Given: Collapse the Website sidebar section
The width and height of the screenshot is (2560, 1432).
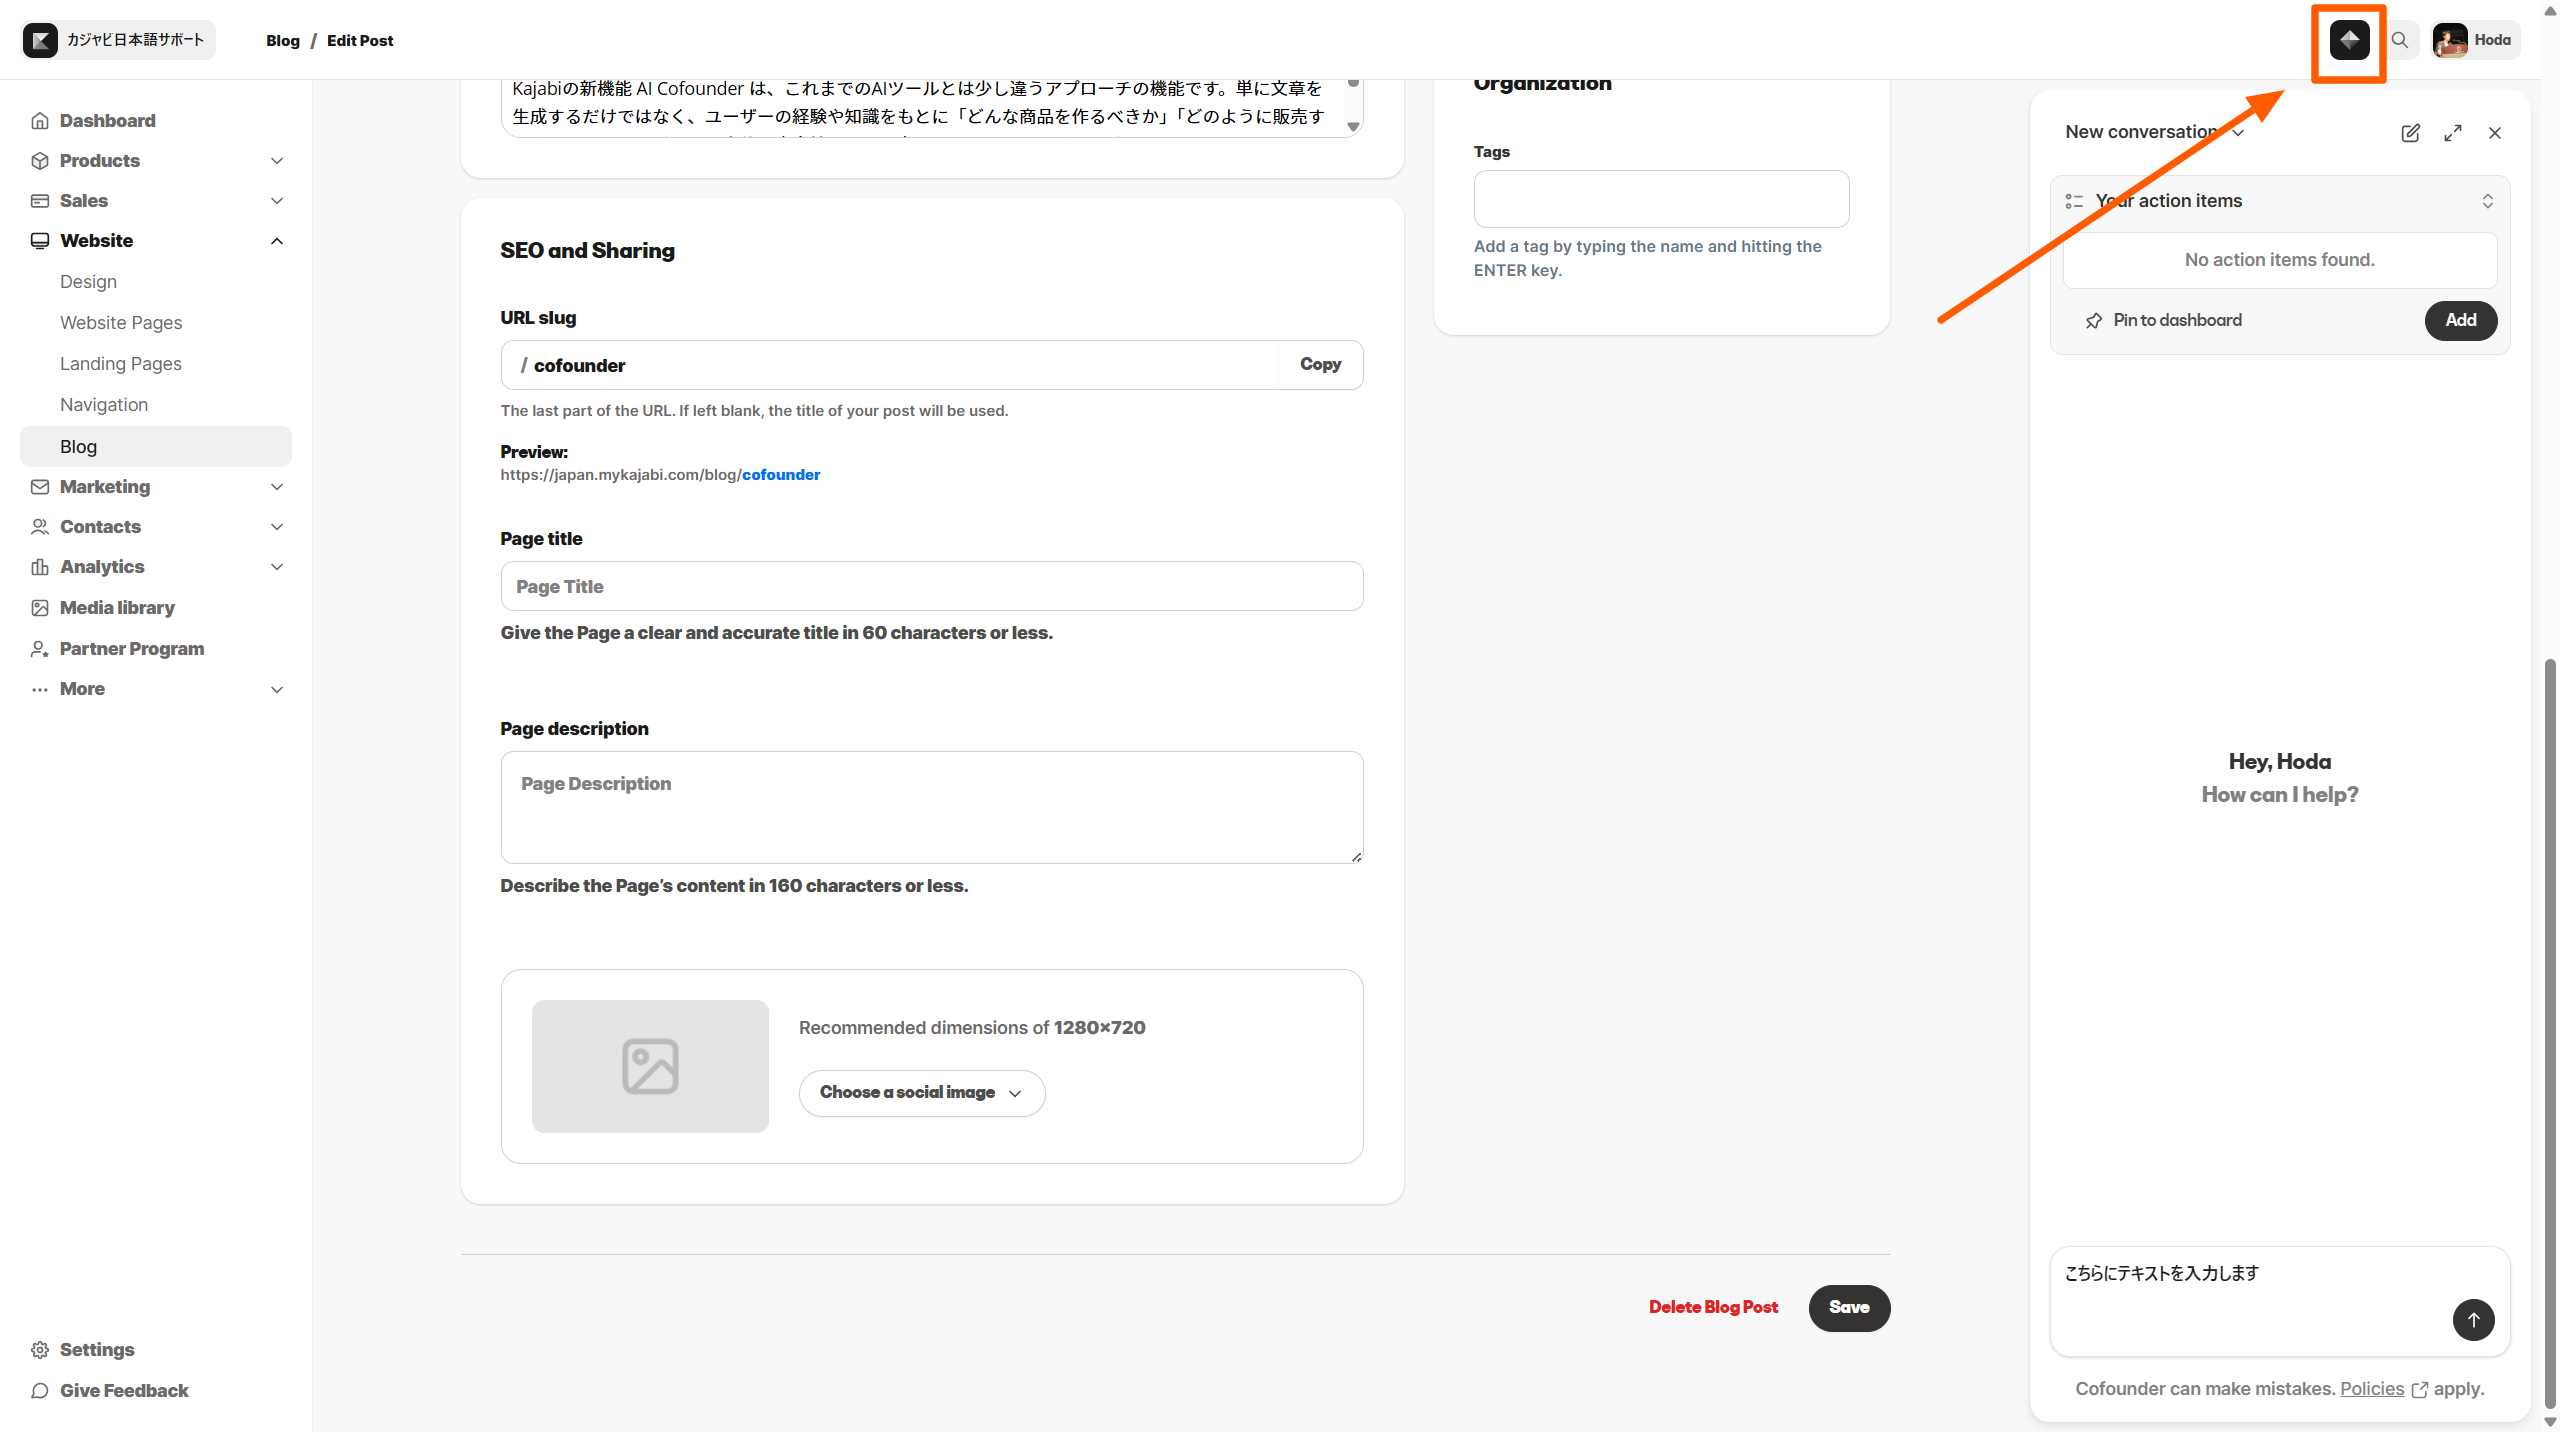Looking at the screenshot, I should click(x=277, y=241).
